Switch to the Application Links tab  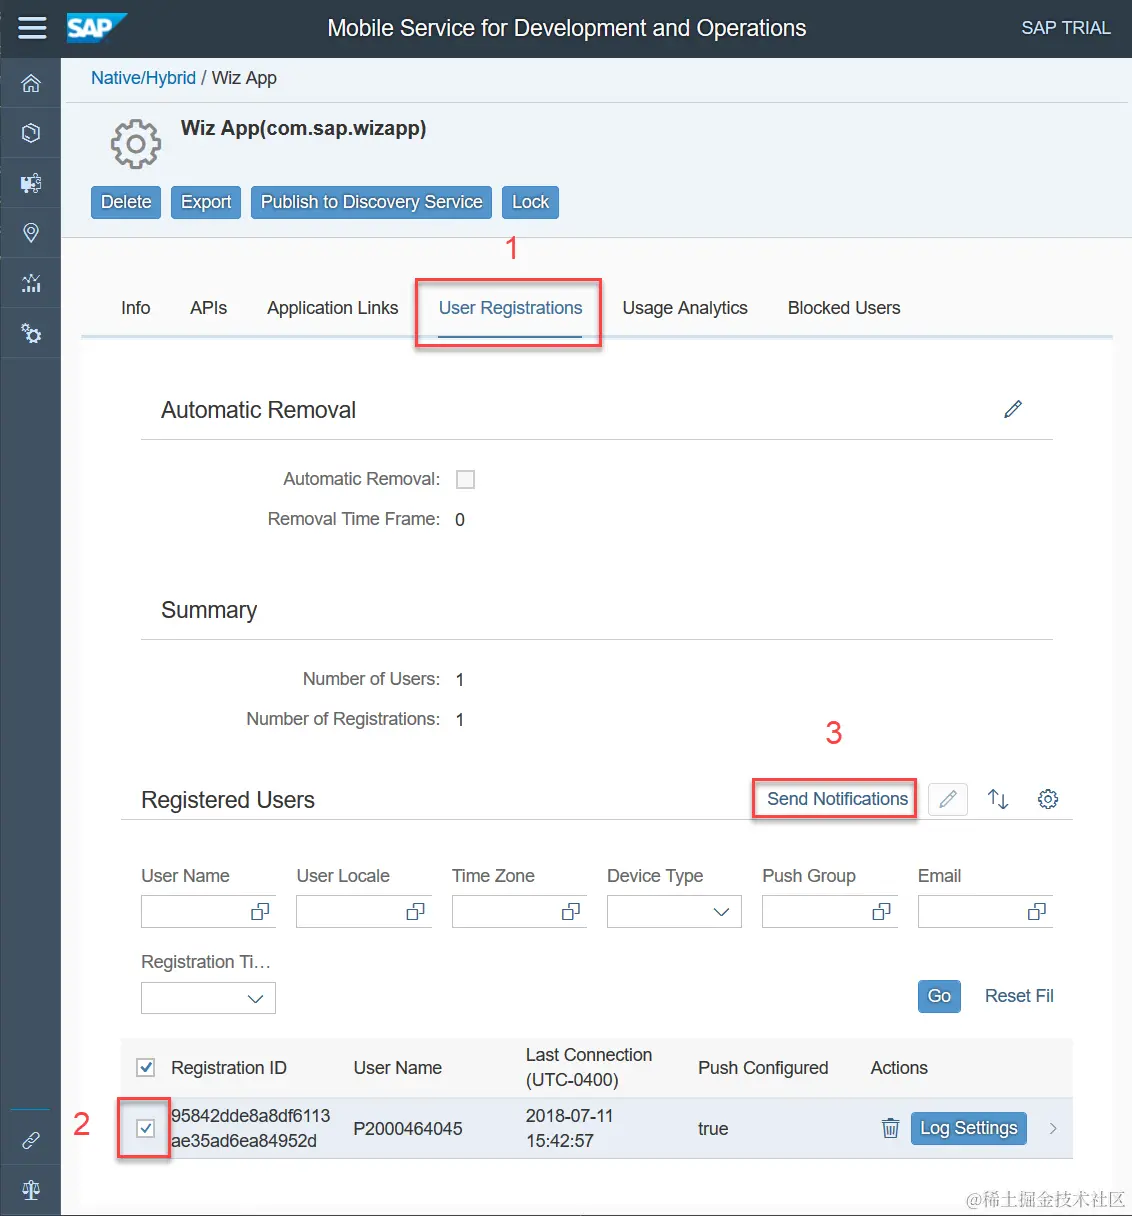(332, 308)
